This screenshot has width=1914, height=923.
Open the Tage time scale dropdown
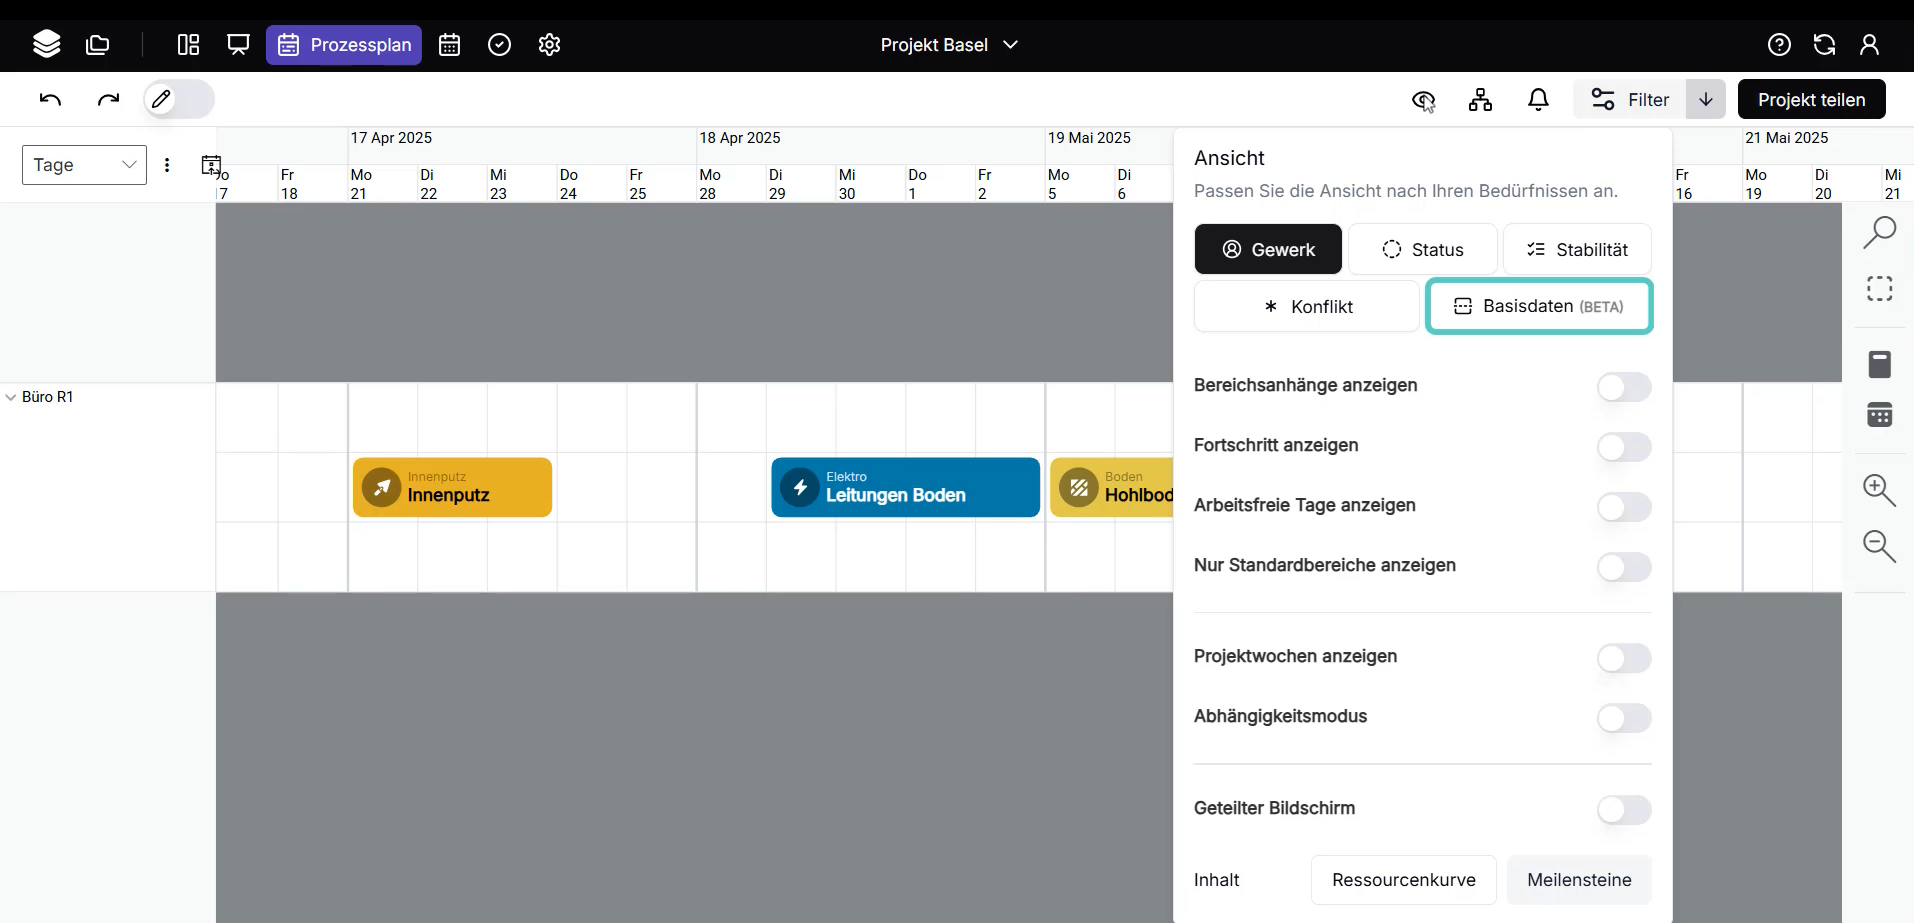(x=84, y=165)
